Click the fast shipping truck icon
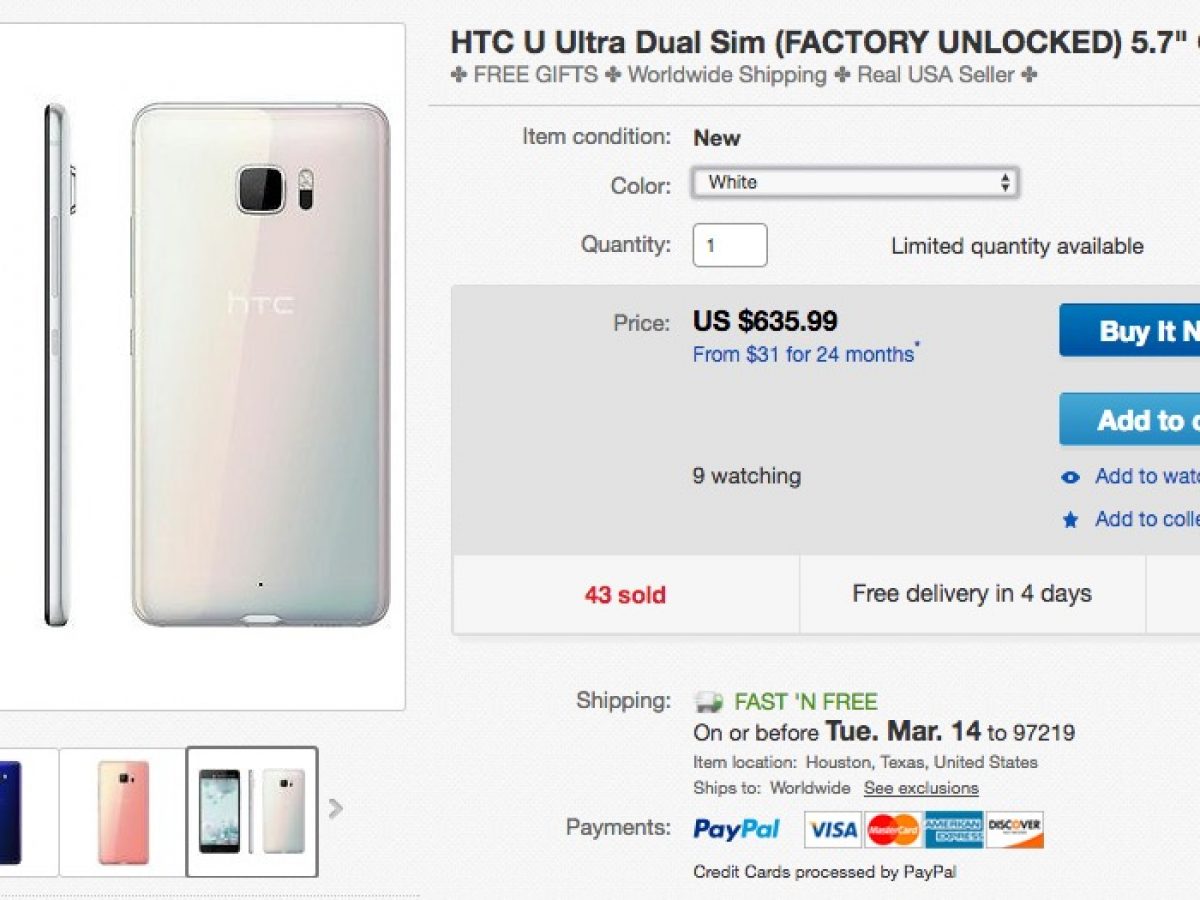Image resolution: width=1200 pixels, height=900 pixels. [x=708, y=702]
